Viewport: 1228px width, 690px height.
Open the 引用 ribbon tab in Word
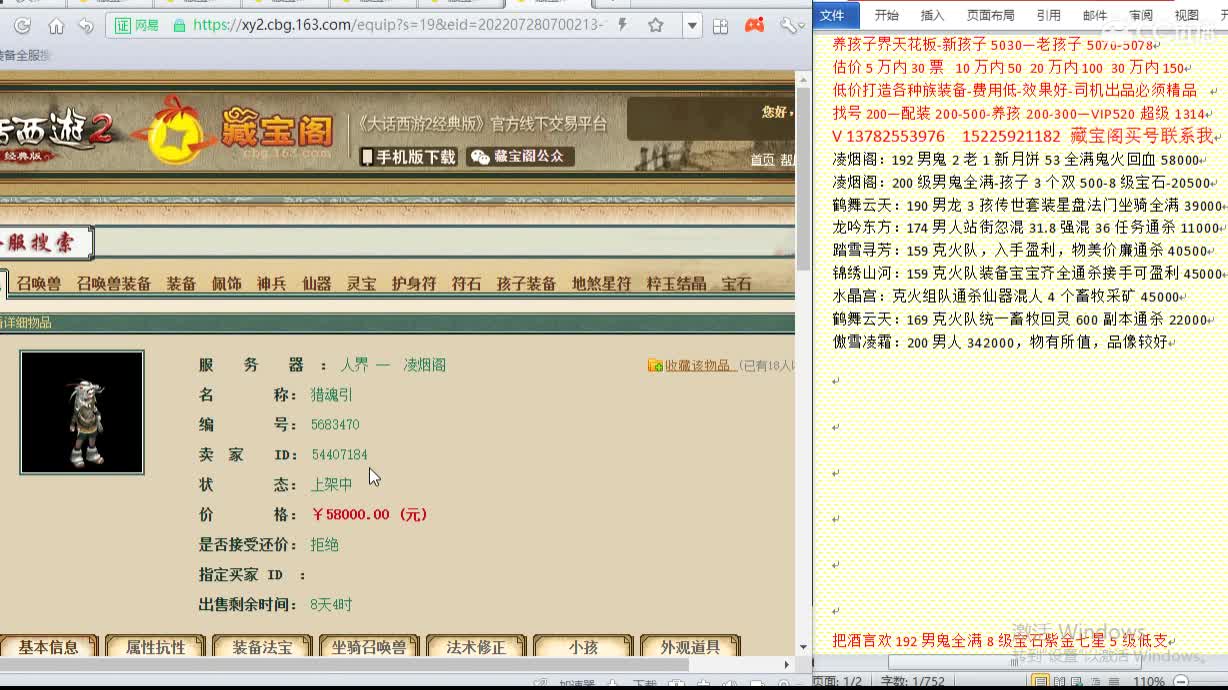tap(1048, 15)
